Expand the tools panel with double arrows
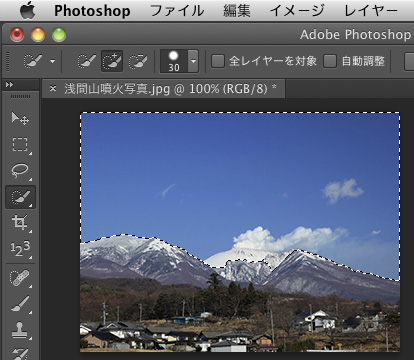Viewport: 414px width, 360px height. point(10,85)
